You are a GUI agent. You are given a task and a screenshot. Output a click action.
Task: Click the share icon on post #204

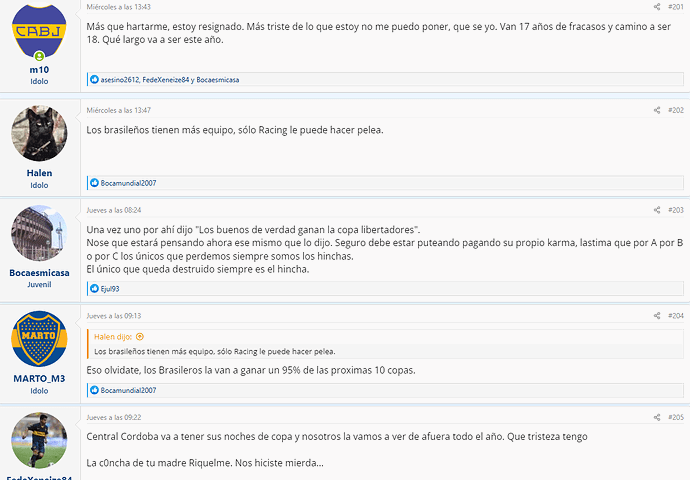pyautogui.click(x=657, y=315)
